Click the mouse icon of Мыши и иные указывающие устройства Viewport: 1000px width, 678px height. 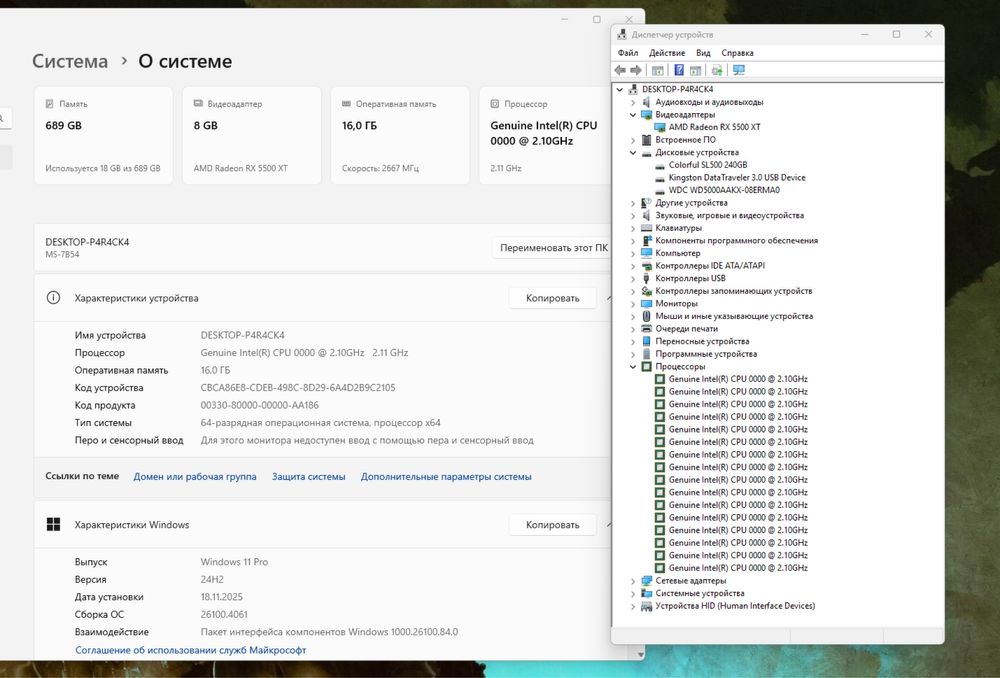click(x=646, y=316)
